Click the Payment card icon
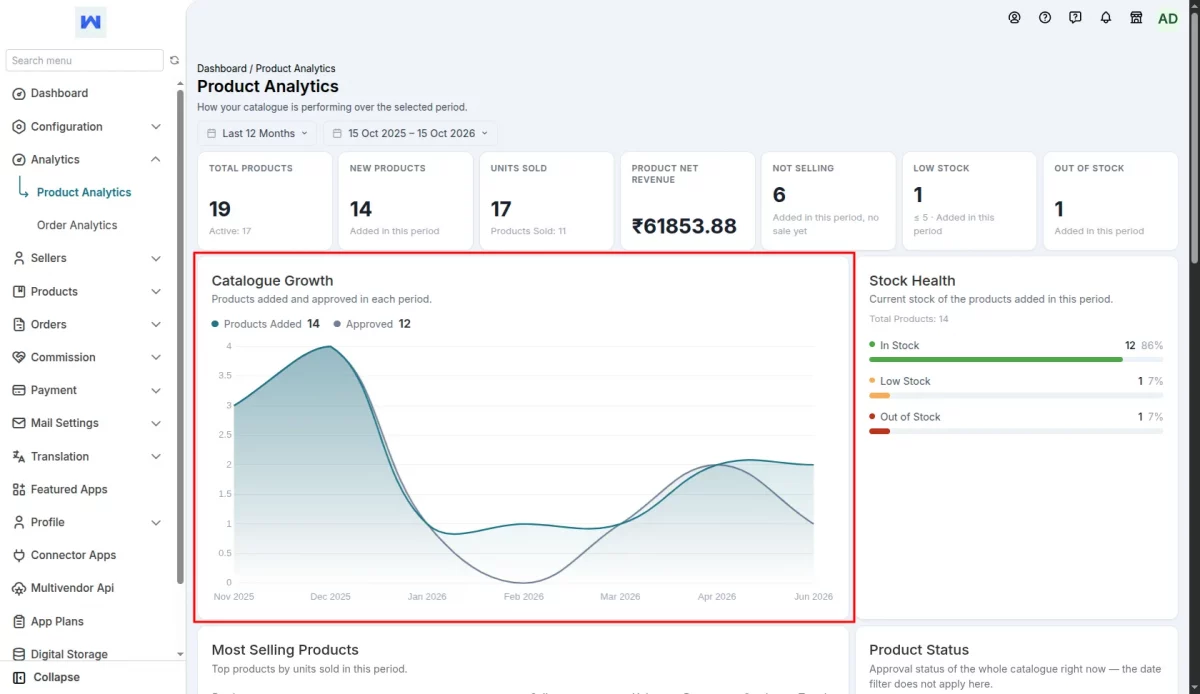The height and width of the screenshot is (694, 1200). [x=19, y=390]
